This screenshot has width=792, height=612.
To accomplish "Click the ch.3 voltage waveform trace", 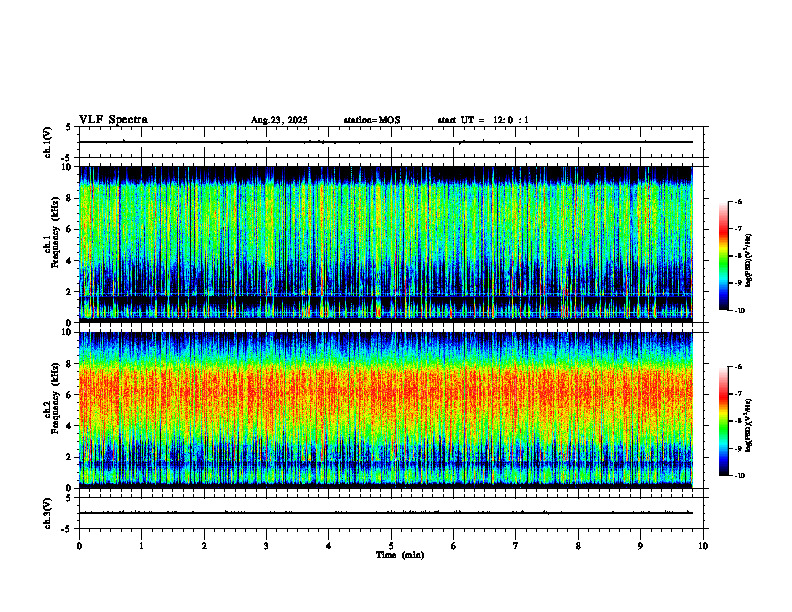I will point(386,513).
